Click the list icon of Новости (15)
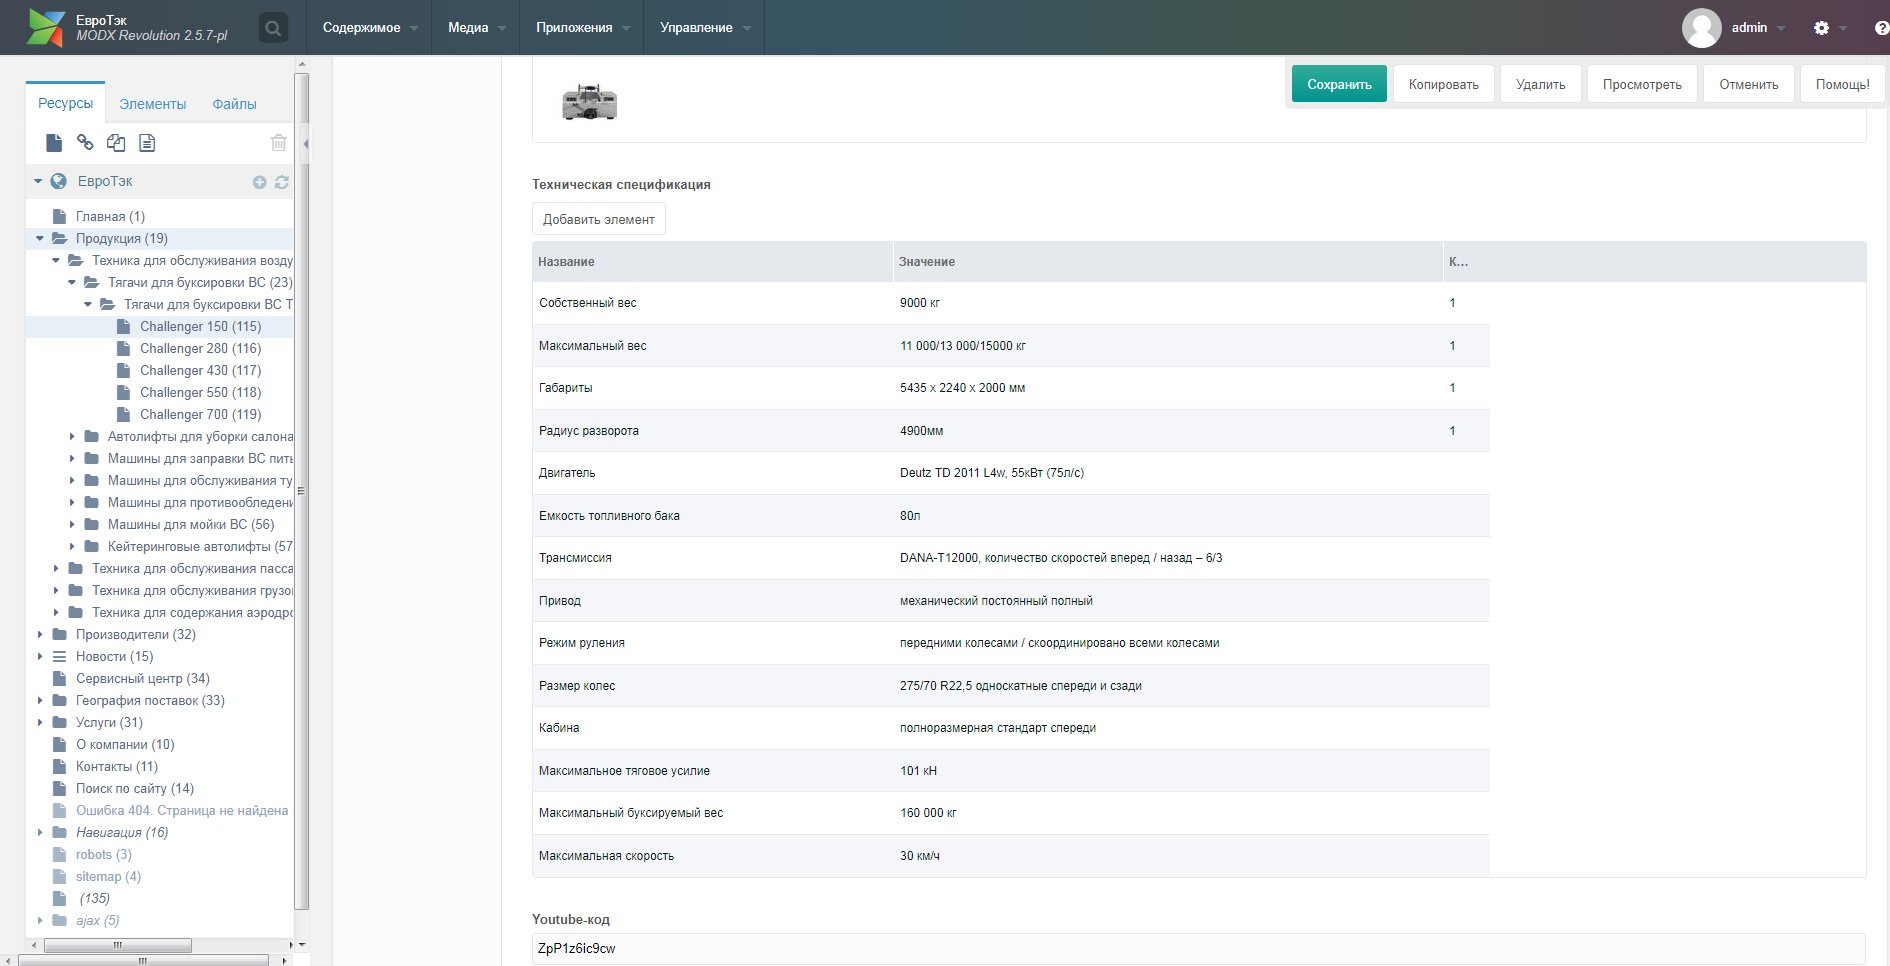 click(x=59, y=656)
